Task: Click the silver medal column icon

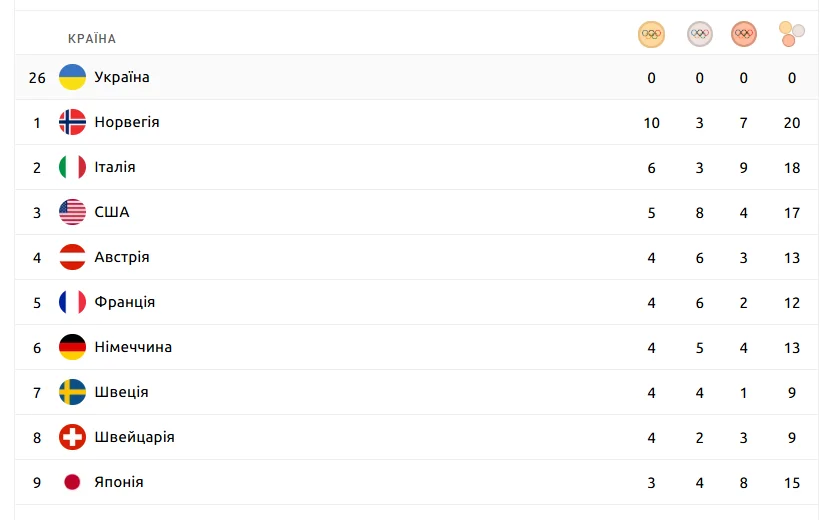Action: tap(700, 34)
